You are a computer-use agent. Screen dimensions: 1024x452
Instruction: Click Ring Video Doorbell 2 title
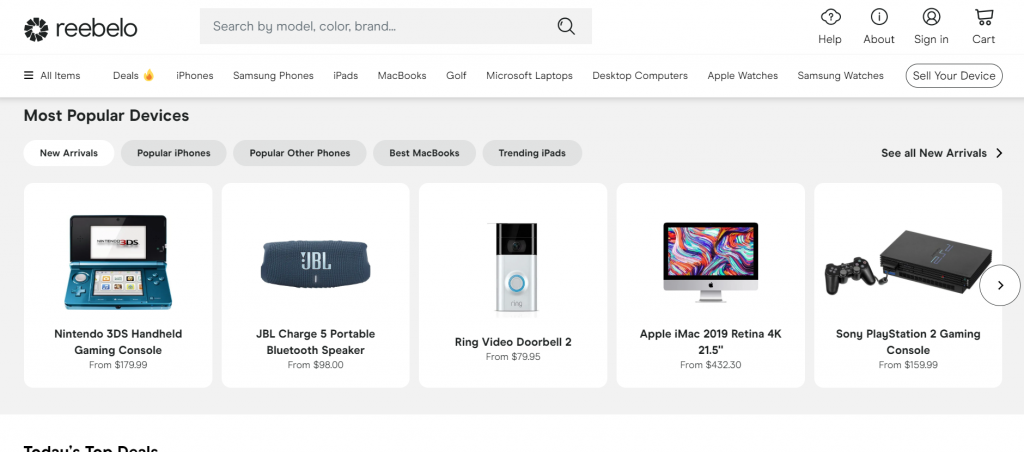pyautogui.click(x=513, y=342)
